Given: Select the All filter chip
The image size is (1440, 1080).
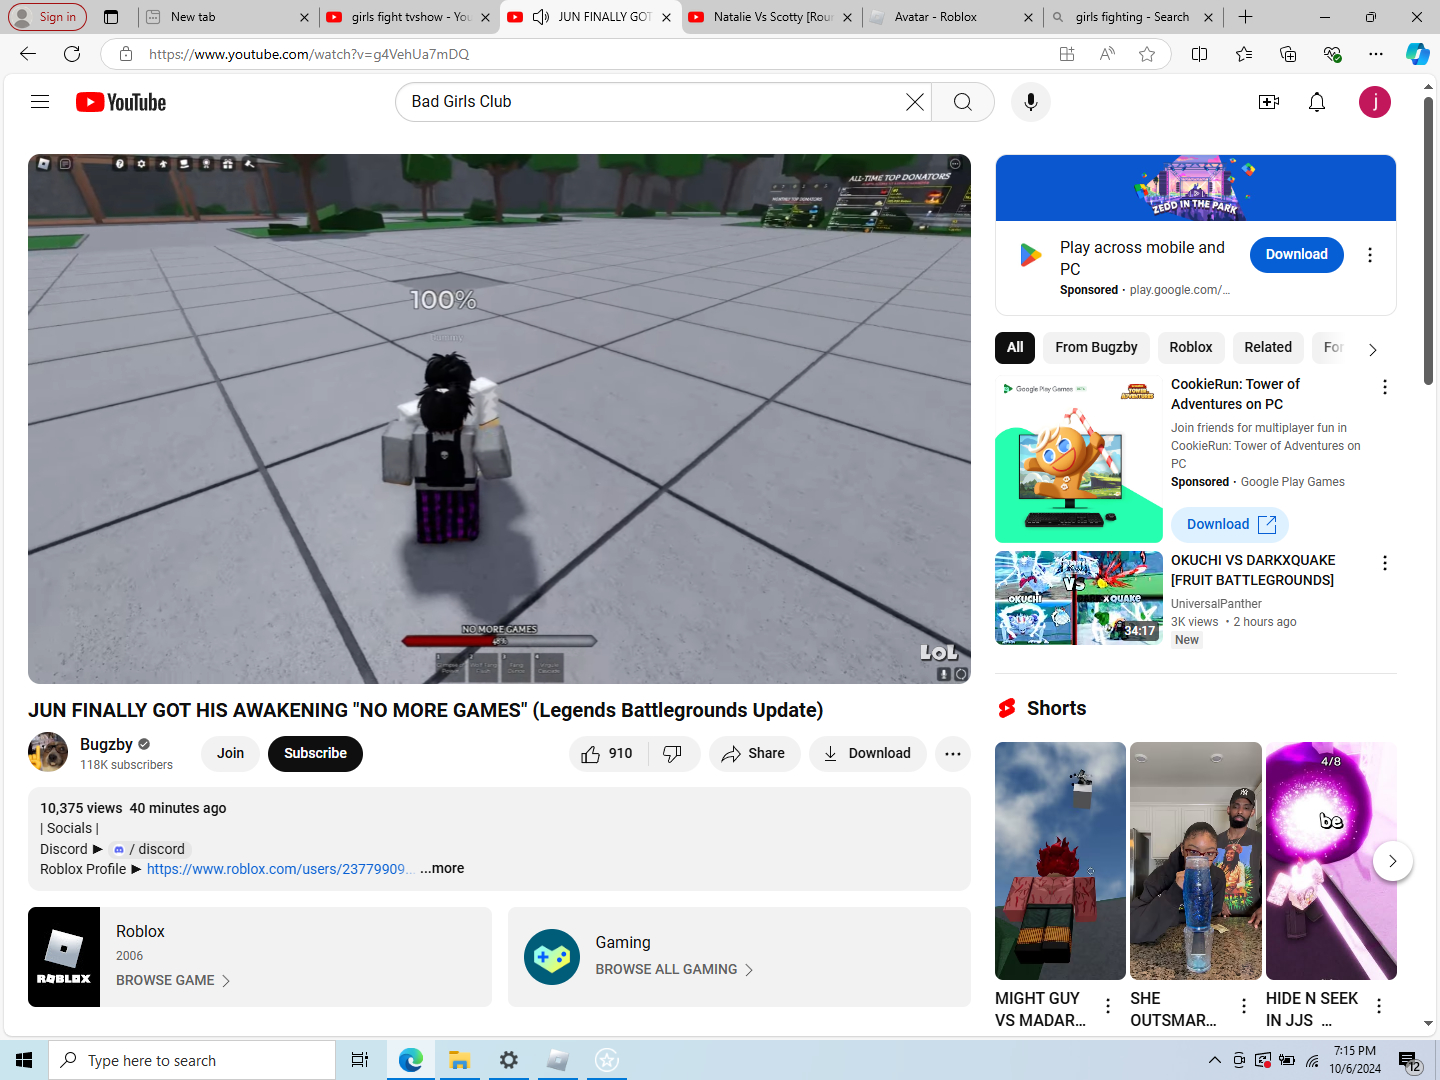Looking at the screenshot, I should [1015, 347].
